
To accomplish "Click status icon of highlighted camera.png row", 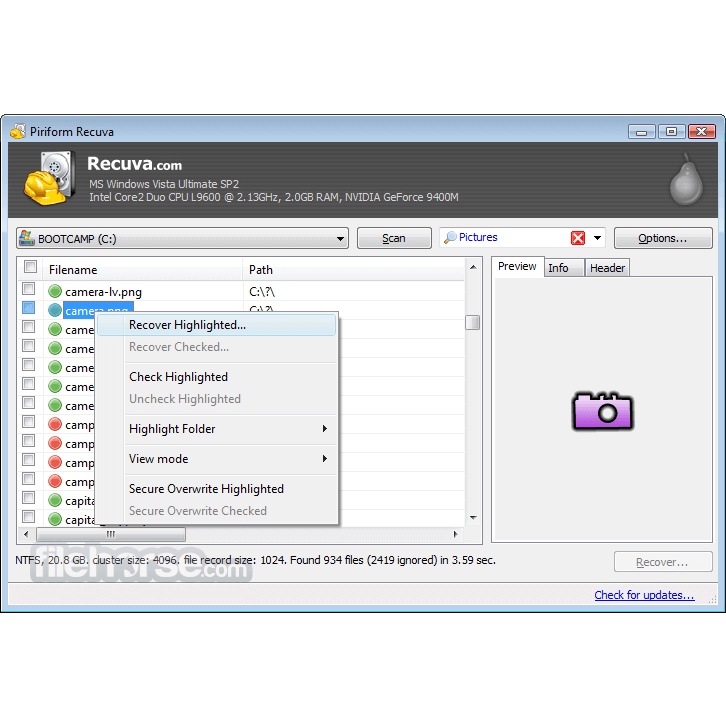I will click(55, 311).
